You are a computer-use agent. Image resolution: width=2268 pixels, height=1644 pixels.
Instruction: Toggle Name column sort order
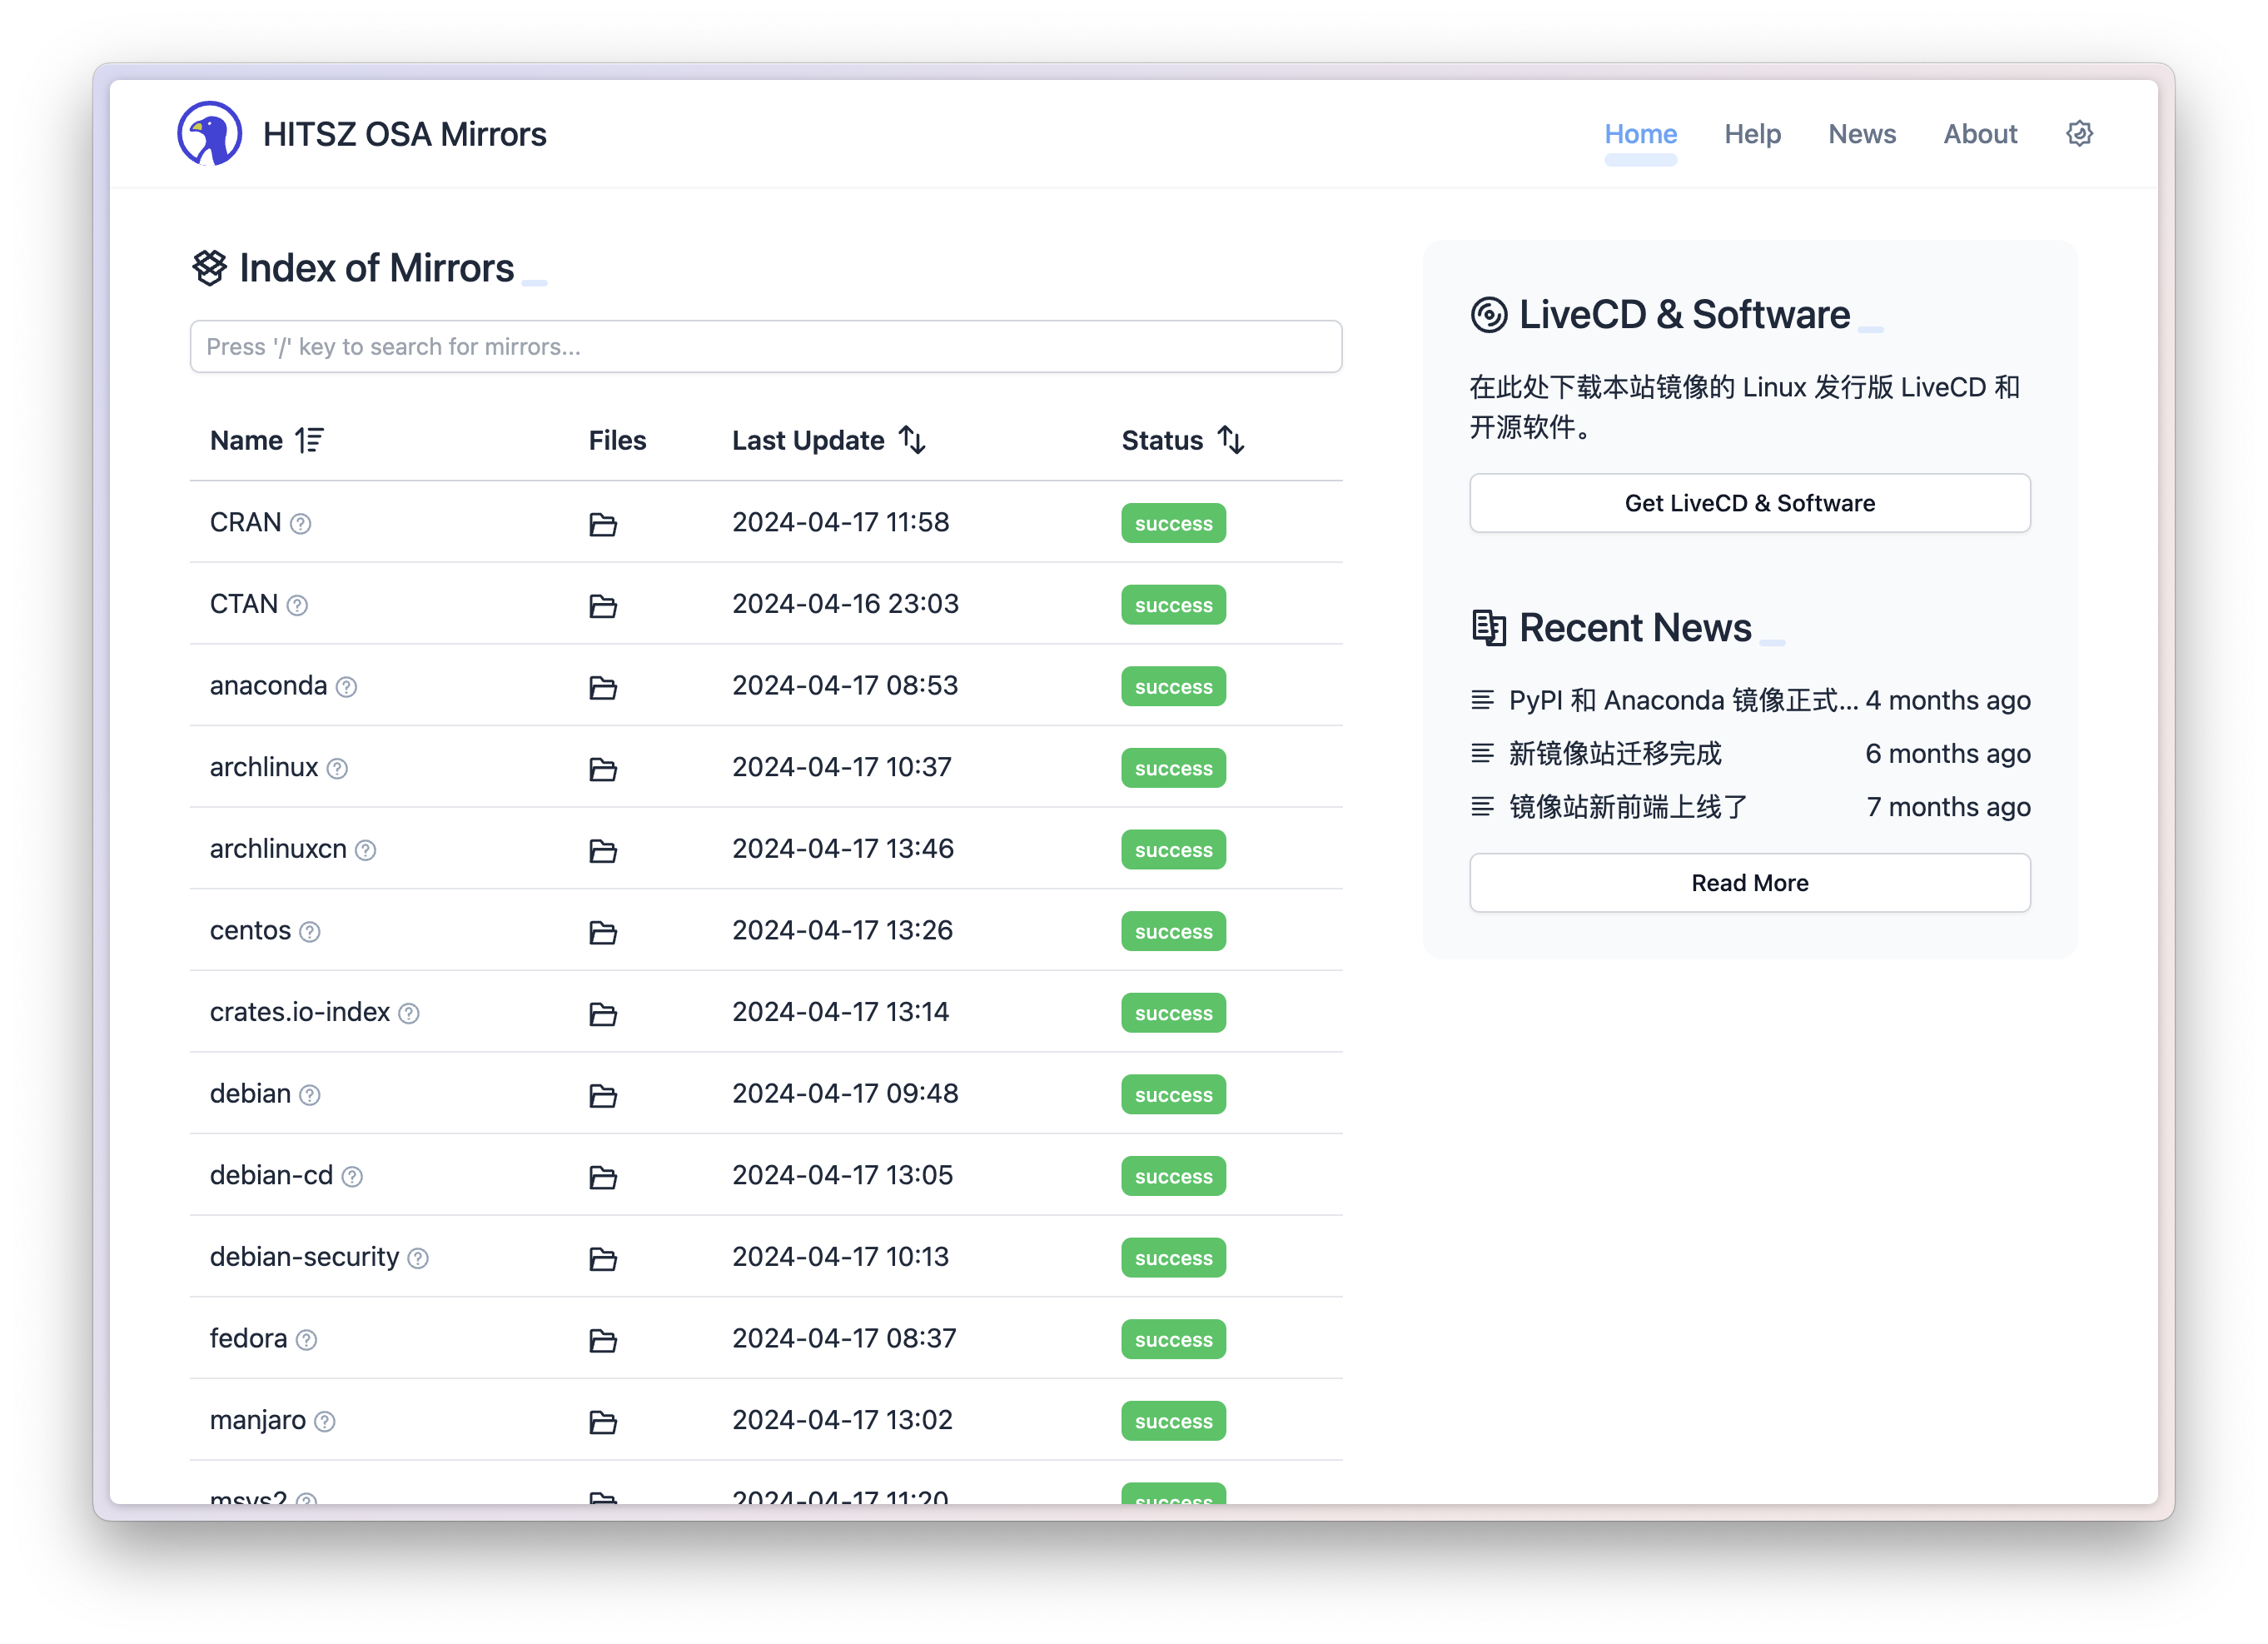coord(309,440)
